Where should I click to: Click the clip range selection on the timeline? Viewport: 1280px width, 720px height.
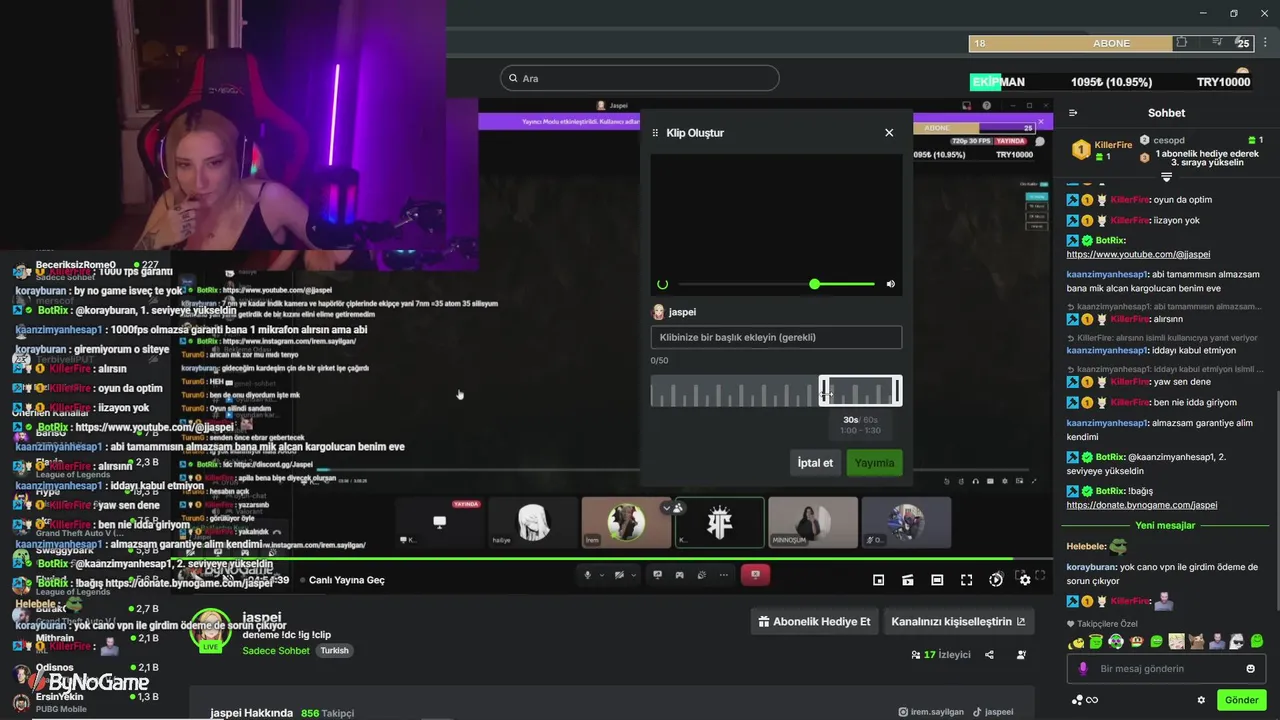(x=860, y=391)
